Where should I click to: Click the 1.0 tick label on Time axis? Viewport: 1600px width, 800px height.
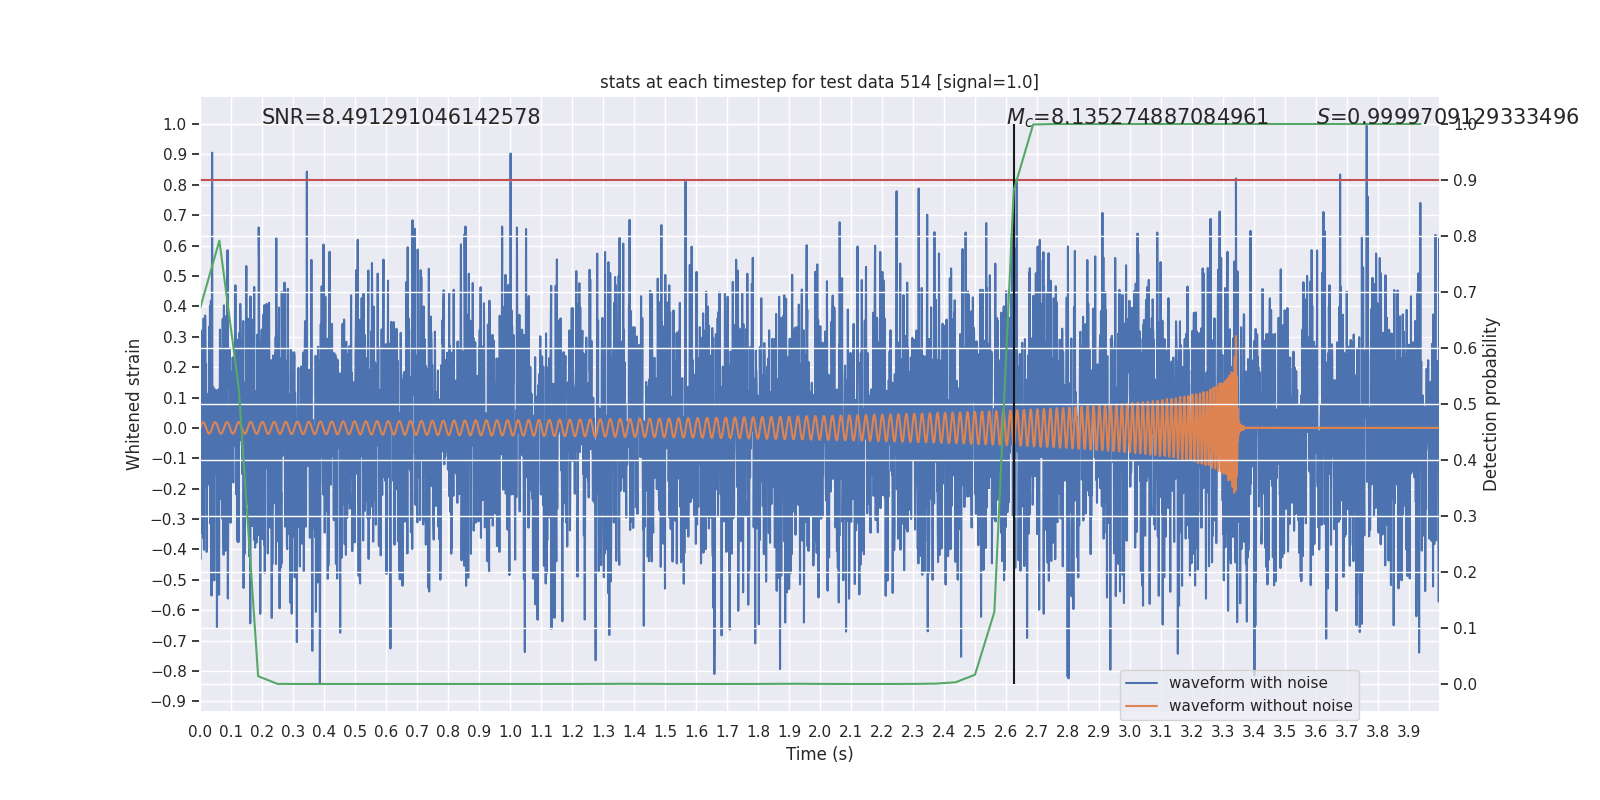coord(510,732)
